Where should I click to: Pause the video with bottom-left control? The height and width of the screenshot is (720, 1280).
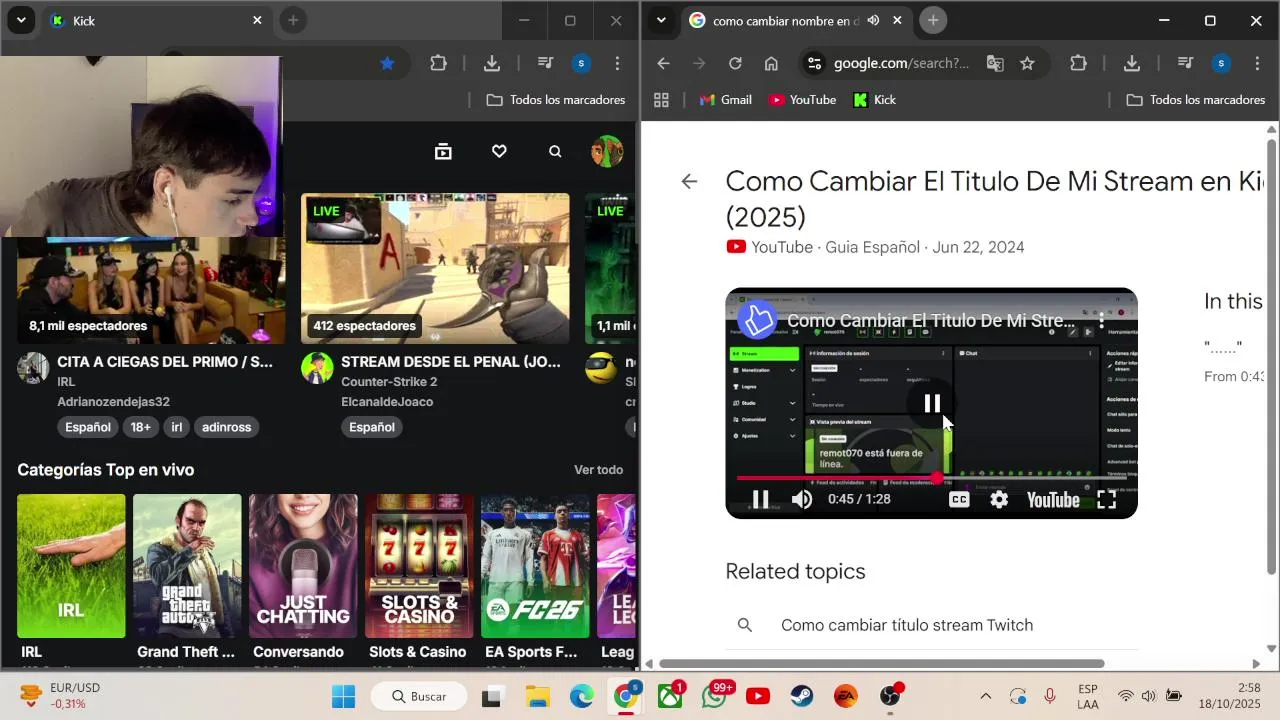(x=760, y=499)
